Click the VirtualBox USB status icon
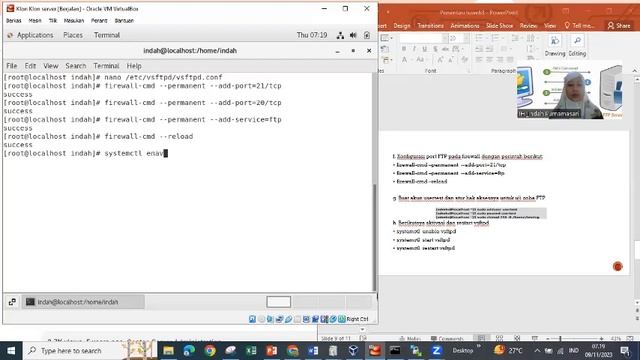640x360 pixels. (288, 319)
